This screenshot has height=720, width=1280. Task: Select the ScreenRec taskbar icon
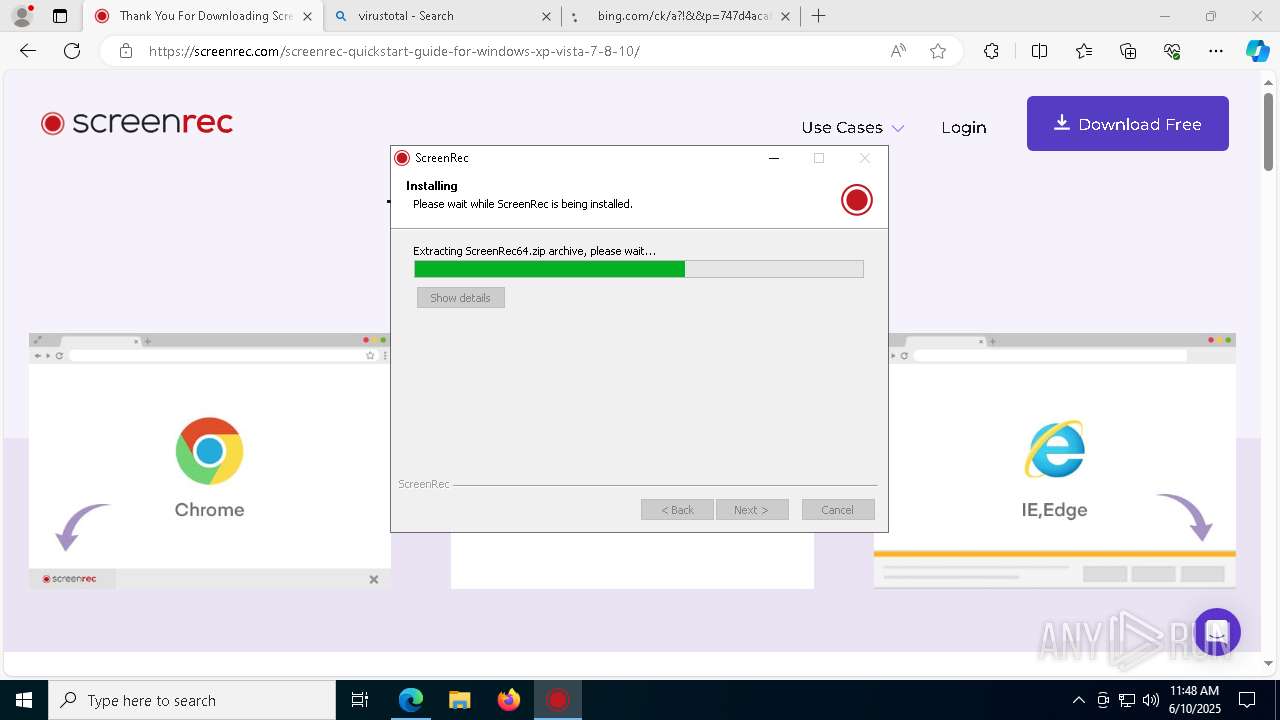558,700
